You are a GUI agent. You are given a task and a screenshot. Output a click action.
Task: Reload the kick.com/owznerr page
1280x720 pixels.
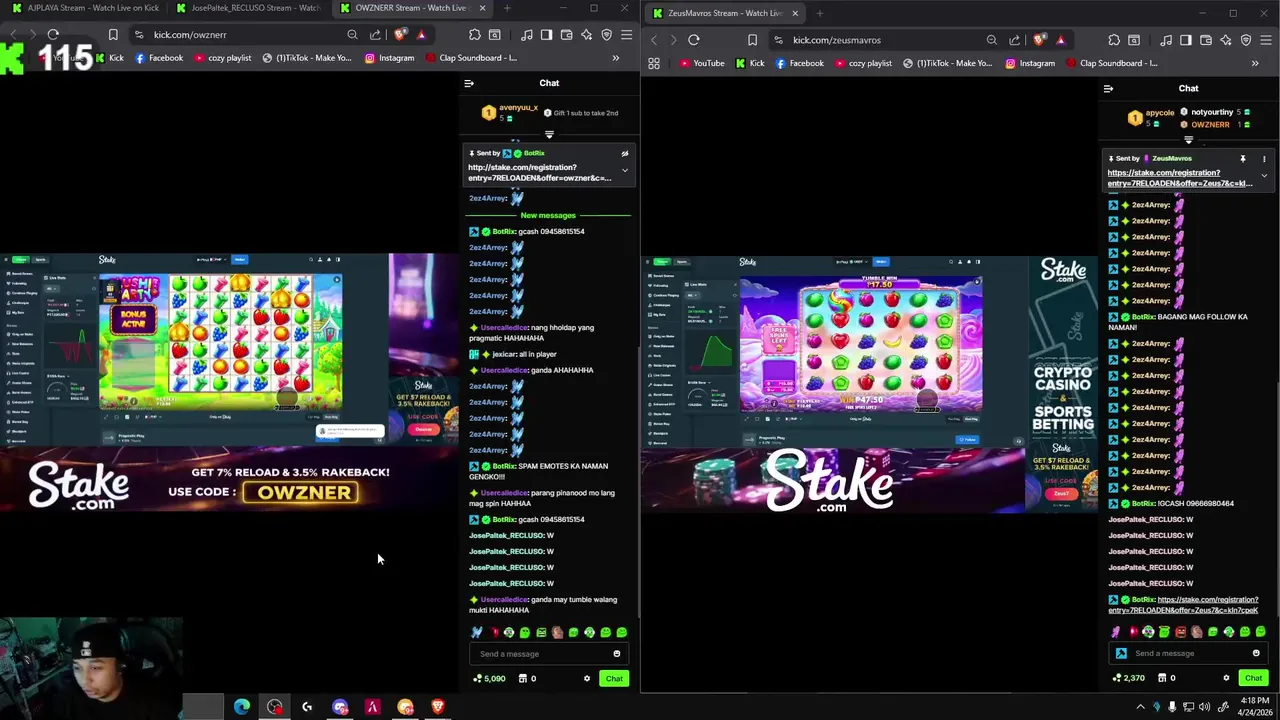point(53,34)
